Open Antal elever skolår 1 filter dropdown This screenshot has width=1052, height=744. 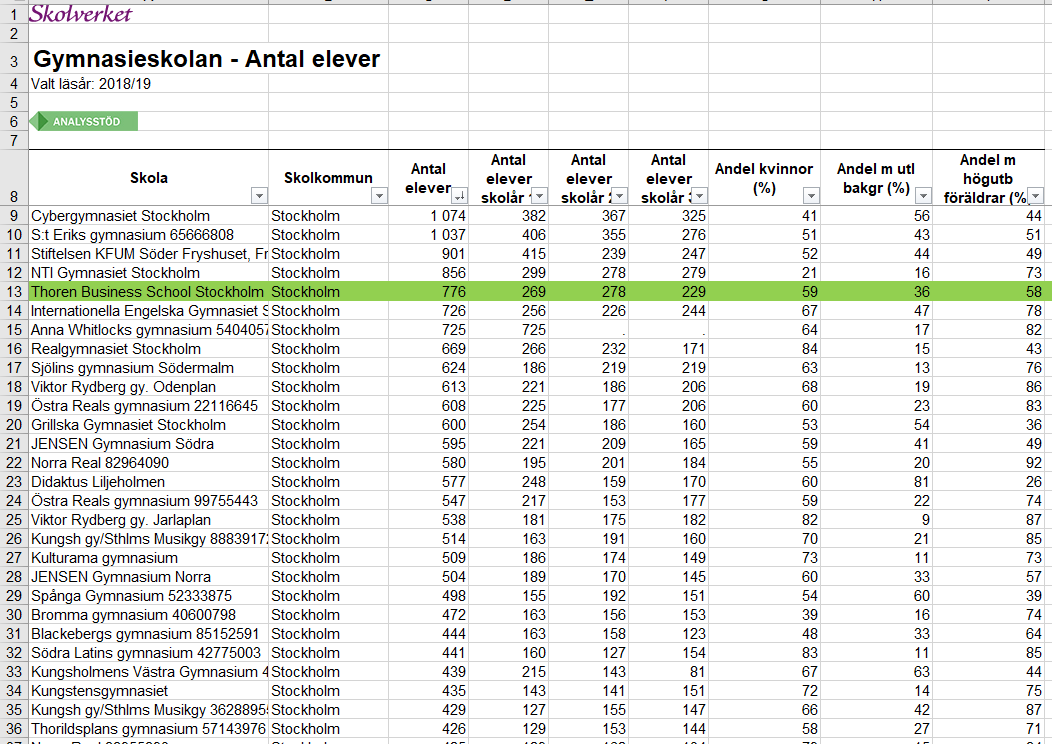click(x=539, y=195)
